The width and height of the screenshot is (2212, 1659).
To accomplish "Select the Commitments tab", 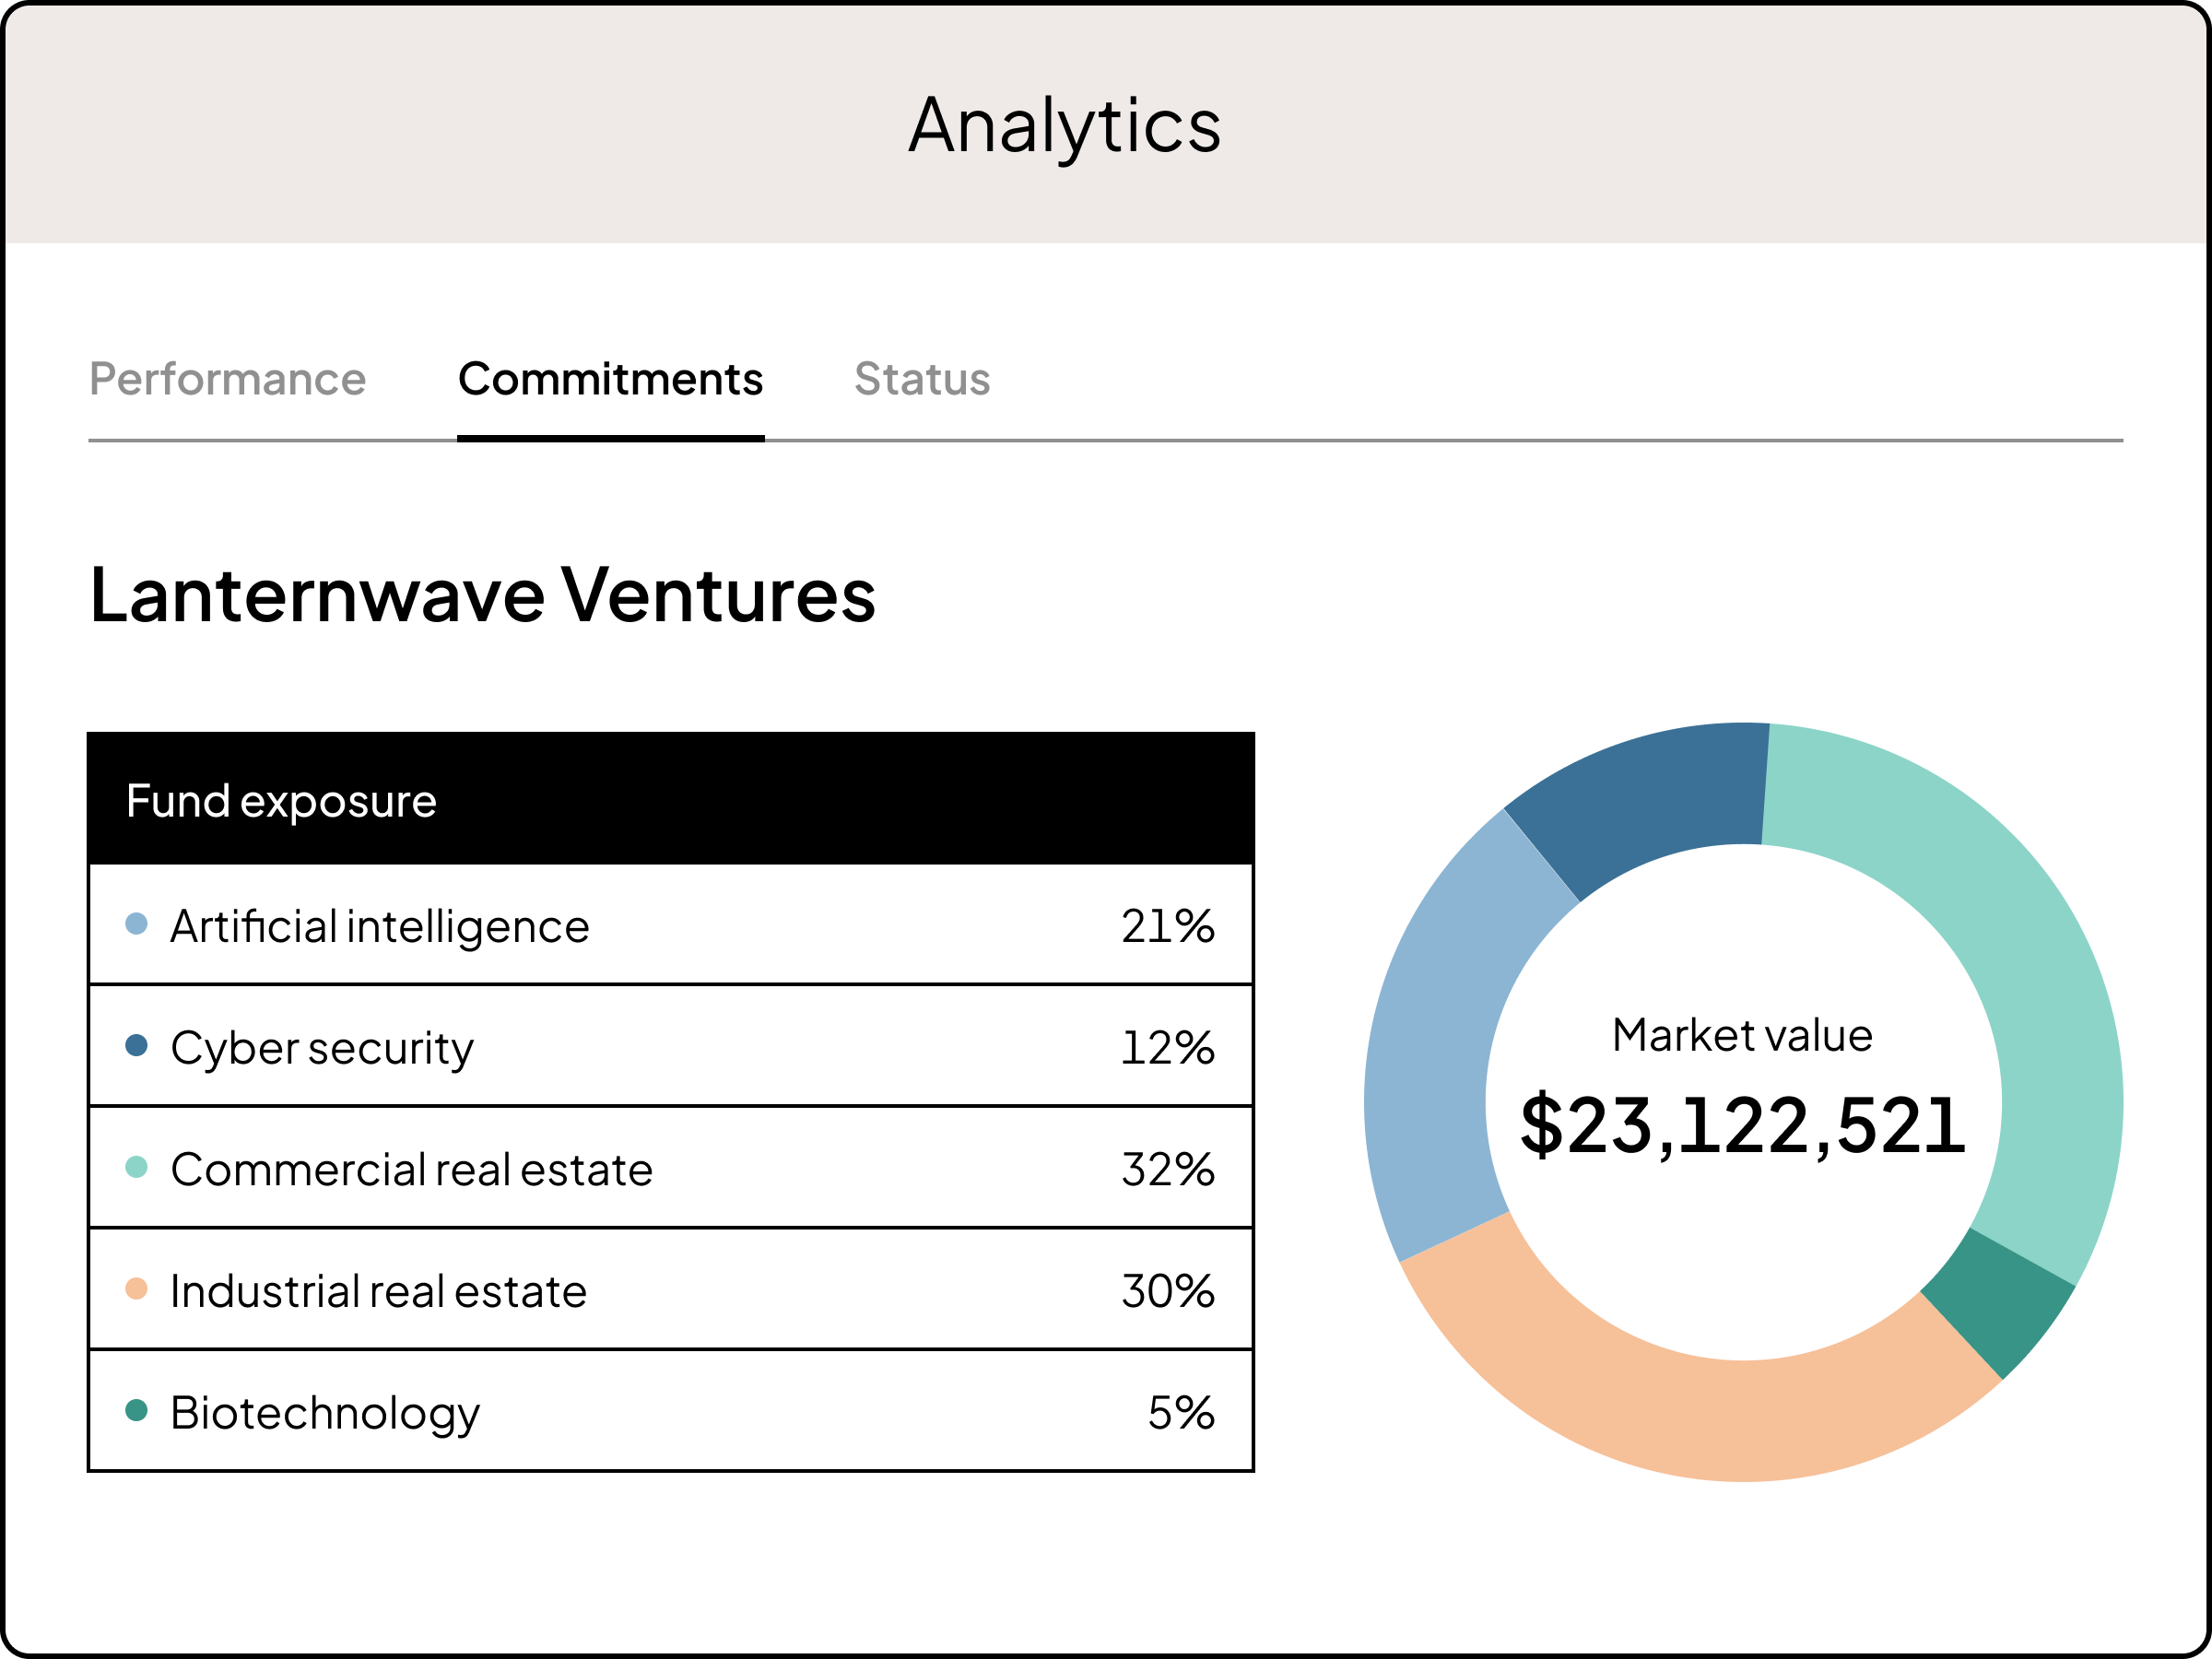I will [610, 379].
